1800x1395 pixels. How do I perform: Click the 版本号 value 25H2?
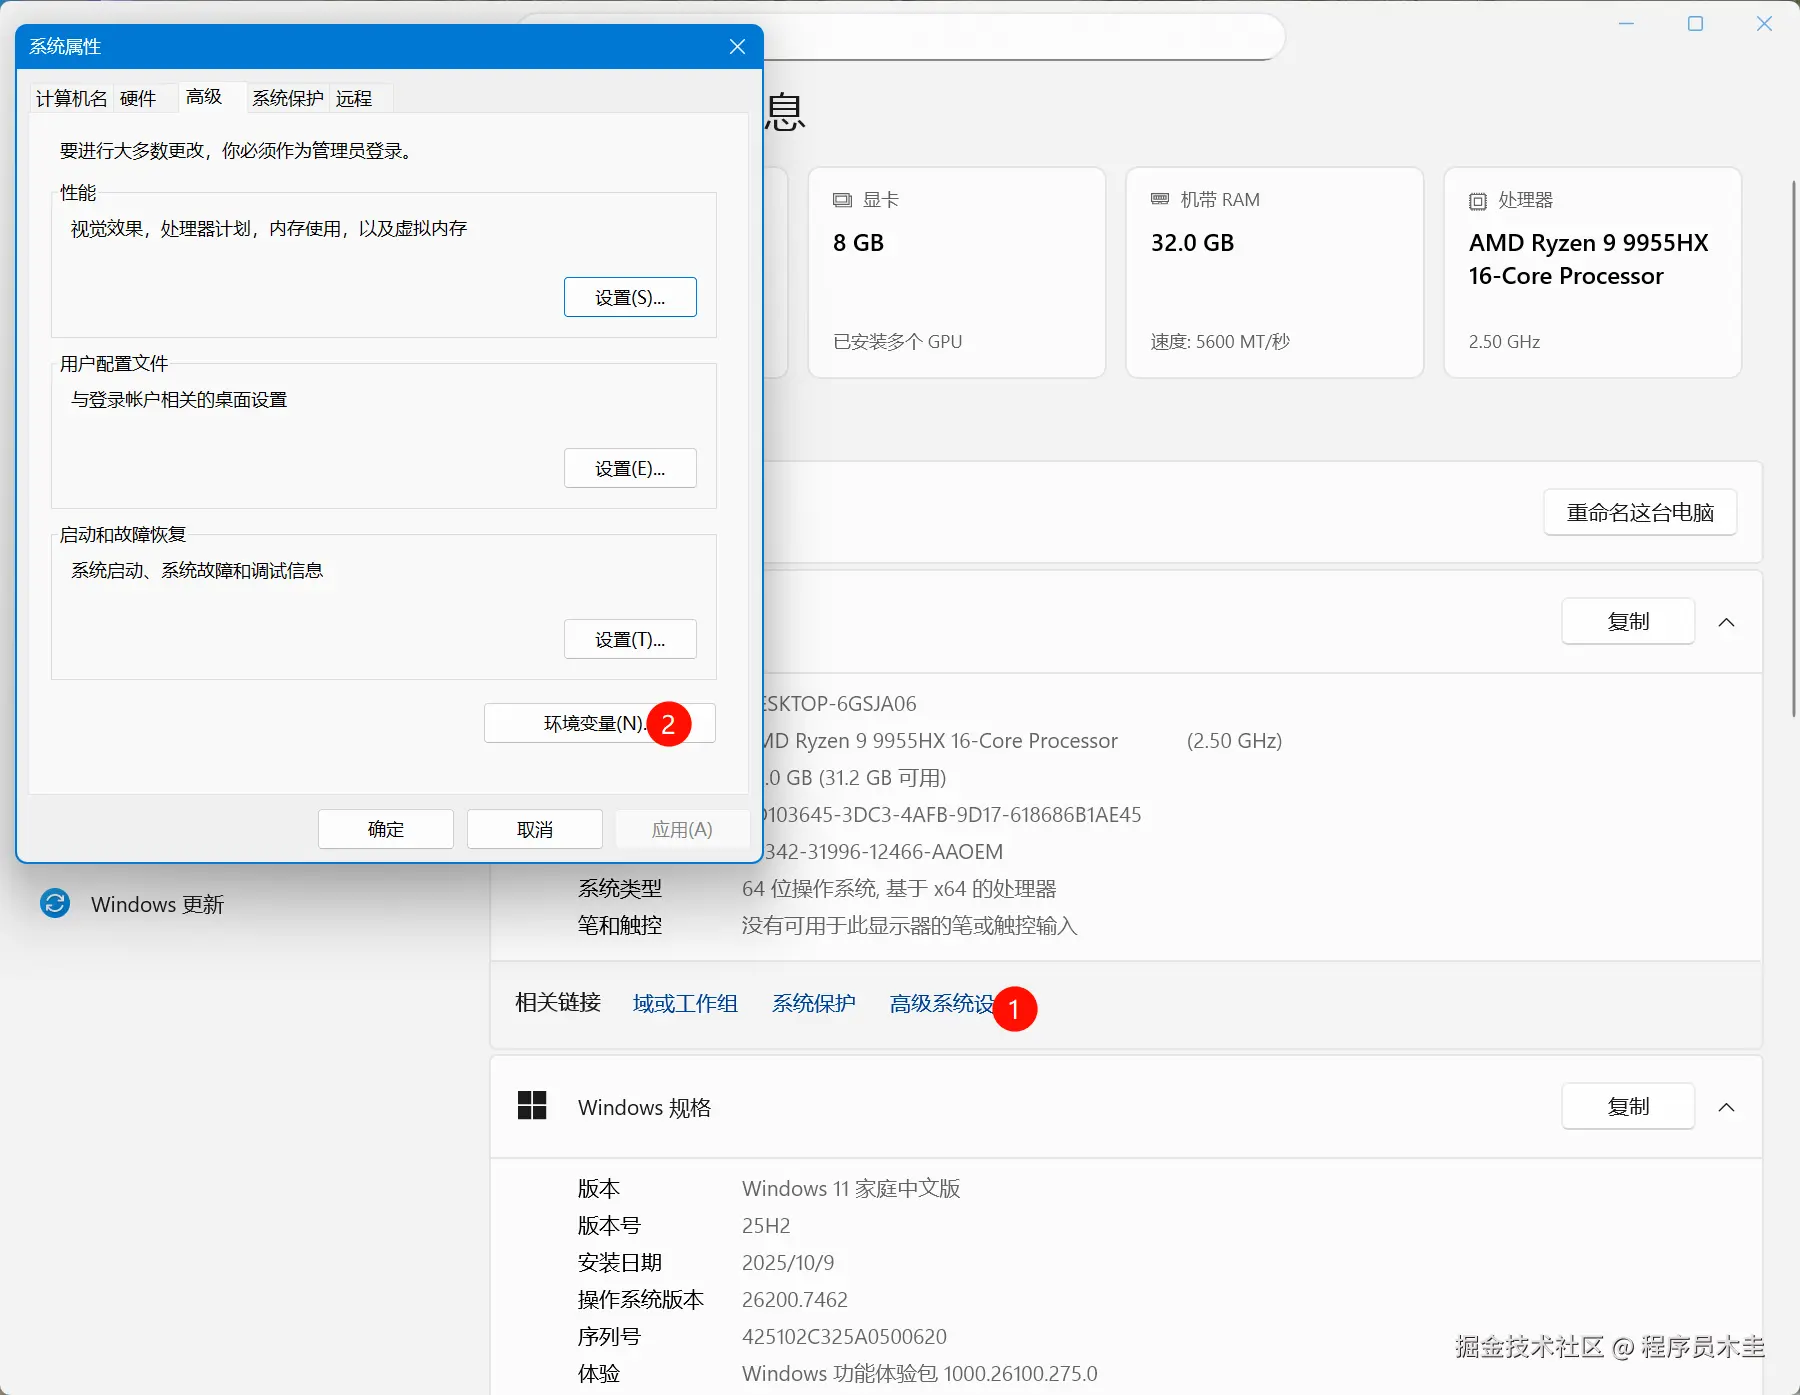pos(766,1225)
